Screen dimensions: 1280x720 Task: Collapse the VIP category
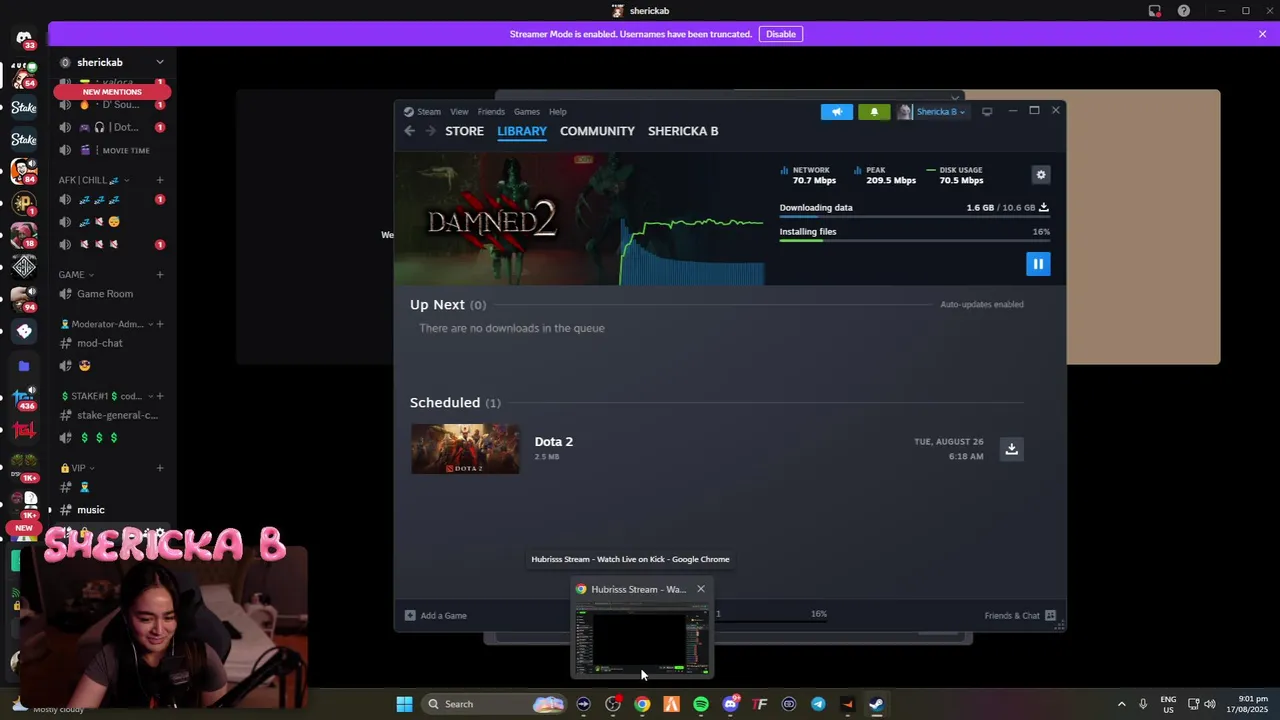pos(75,468)
